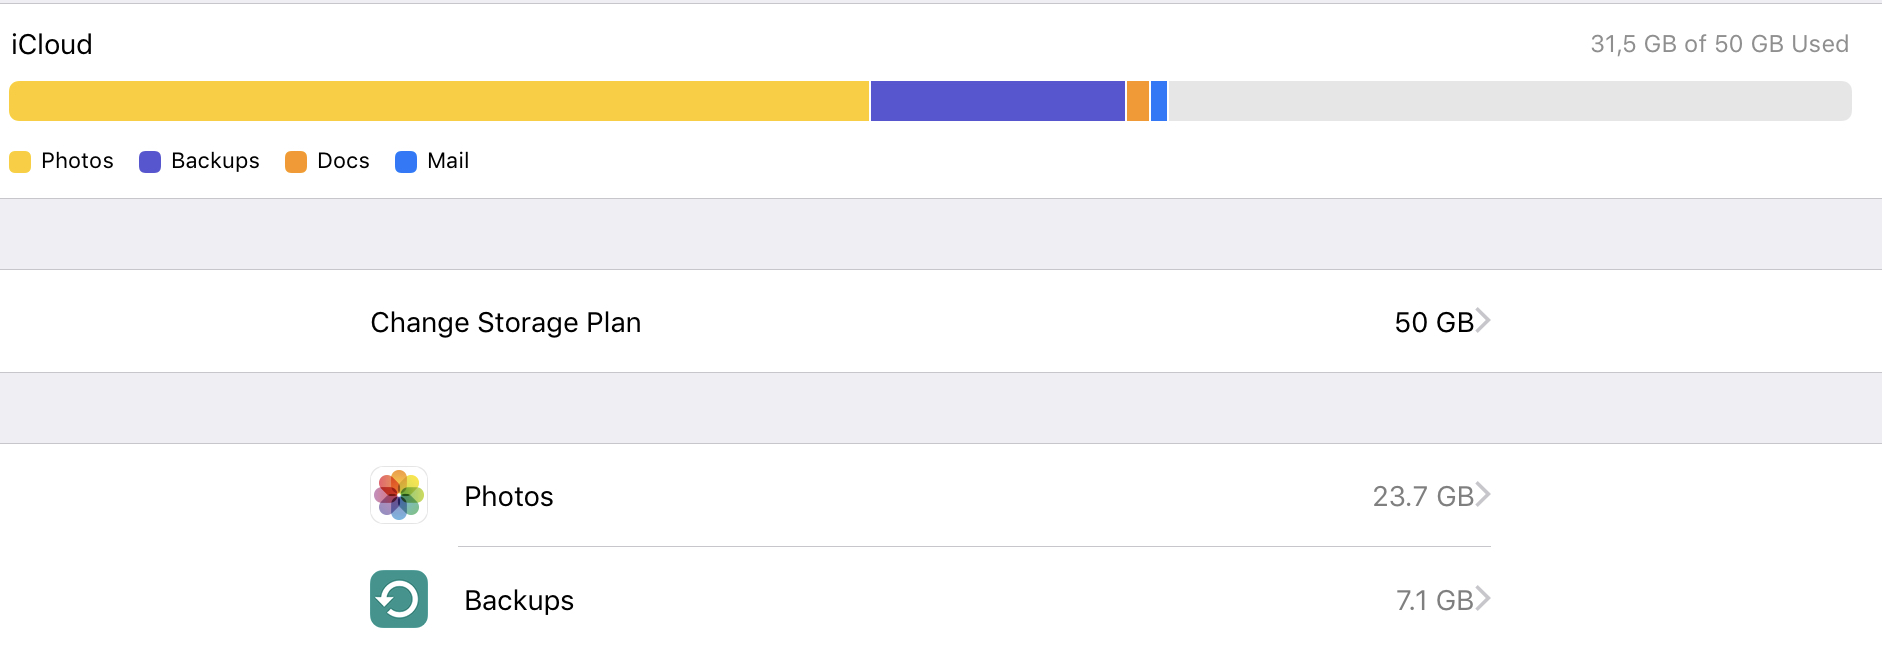Click the yellow Photos segment of storage bar

[440, 101]
